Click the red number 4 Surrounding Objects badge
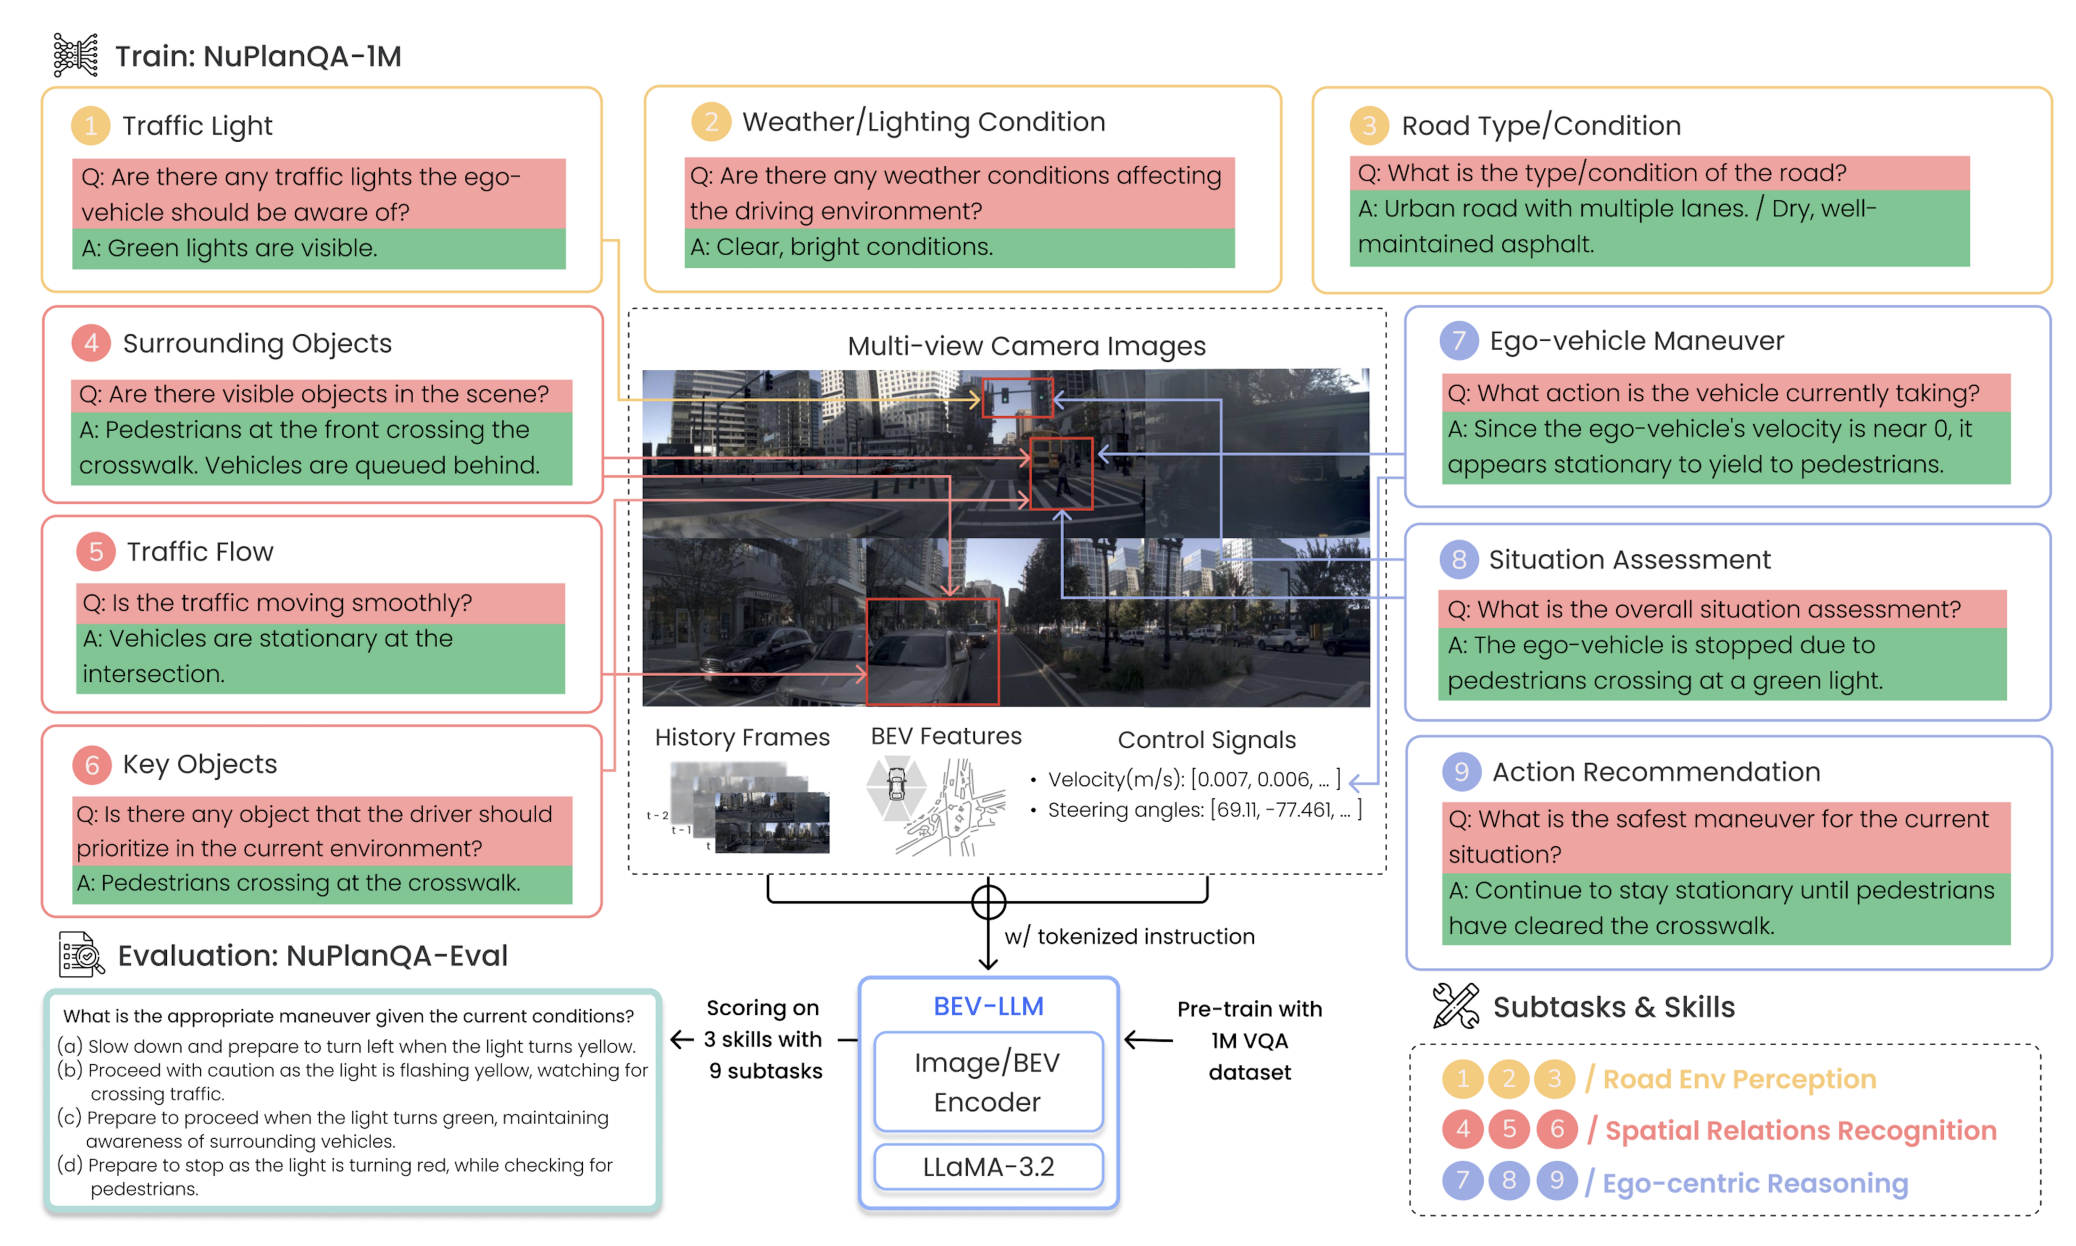 (x=91, y=343)
